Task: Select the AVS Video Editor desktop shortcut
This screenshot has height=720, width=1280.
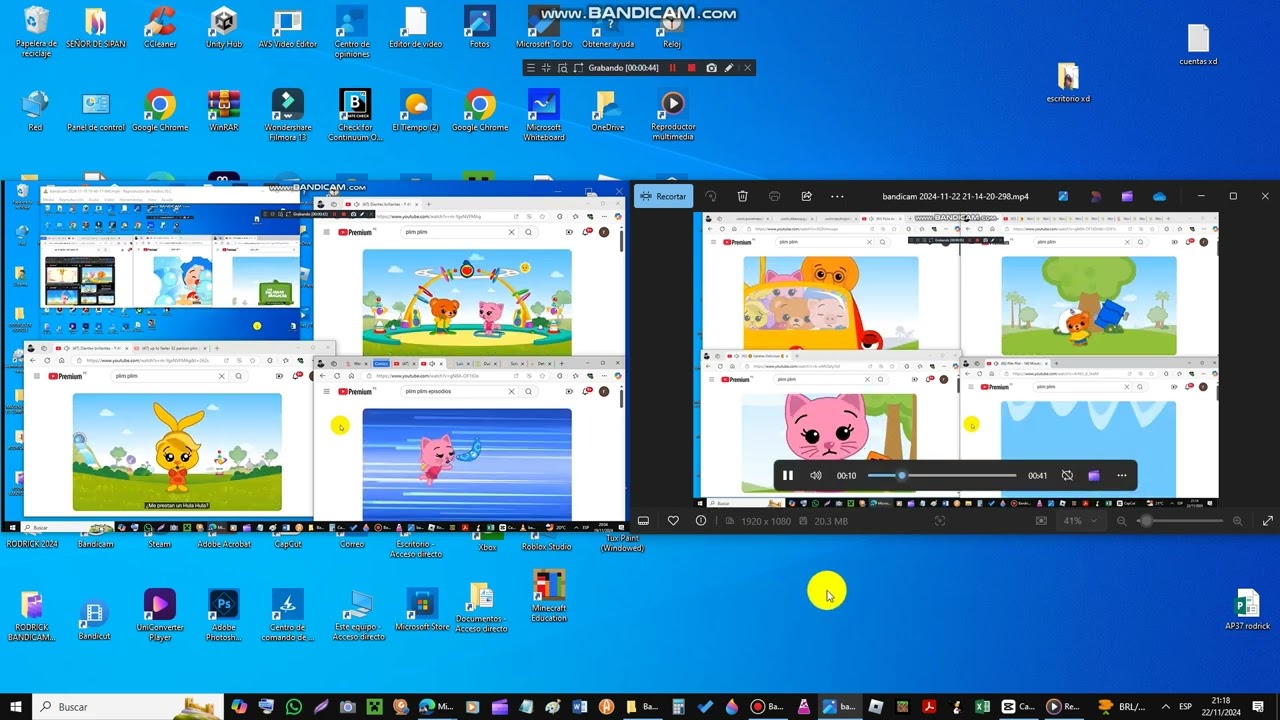Action: (x=288, y=27)
